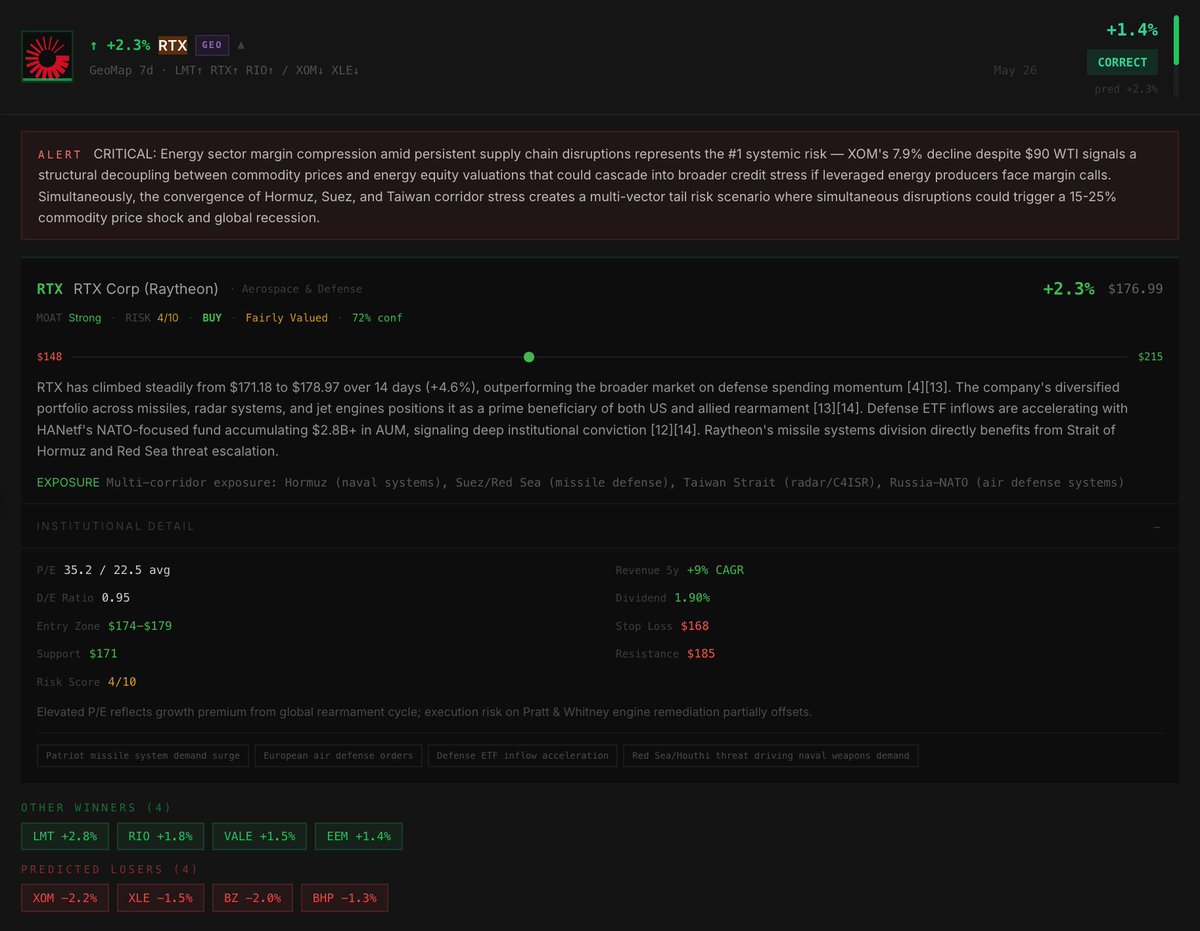Viewport: 1200px width, 931px height.
Task: Click the Resistance $185 value
Action: click(701, 654)
